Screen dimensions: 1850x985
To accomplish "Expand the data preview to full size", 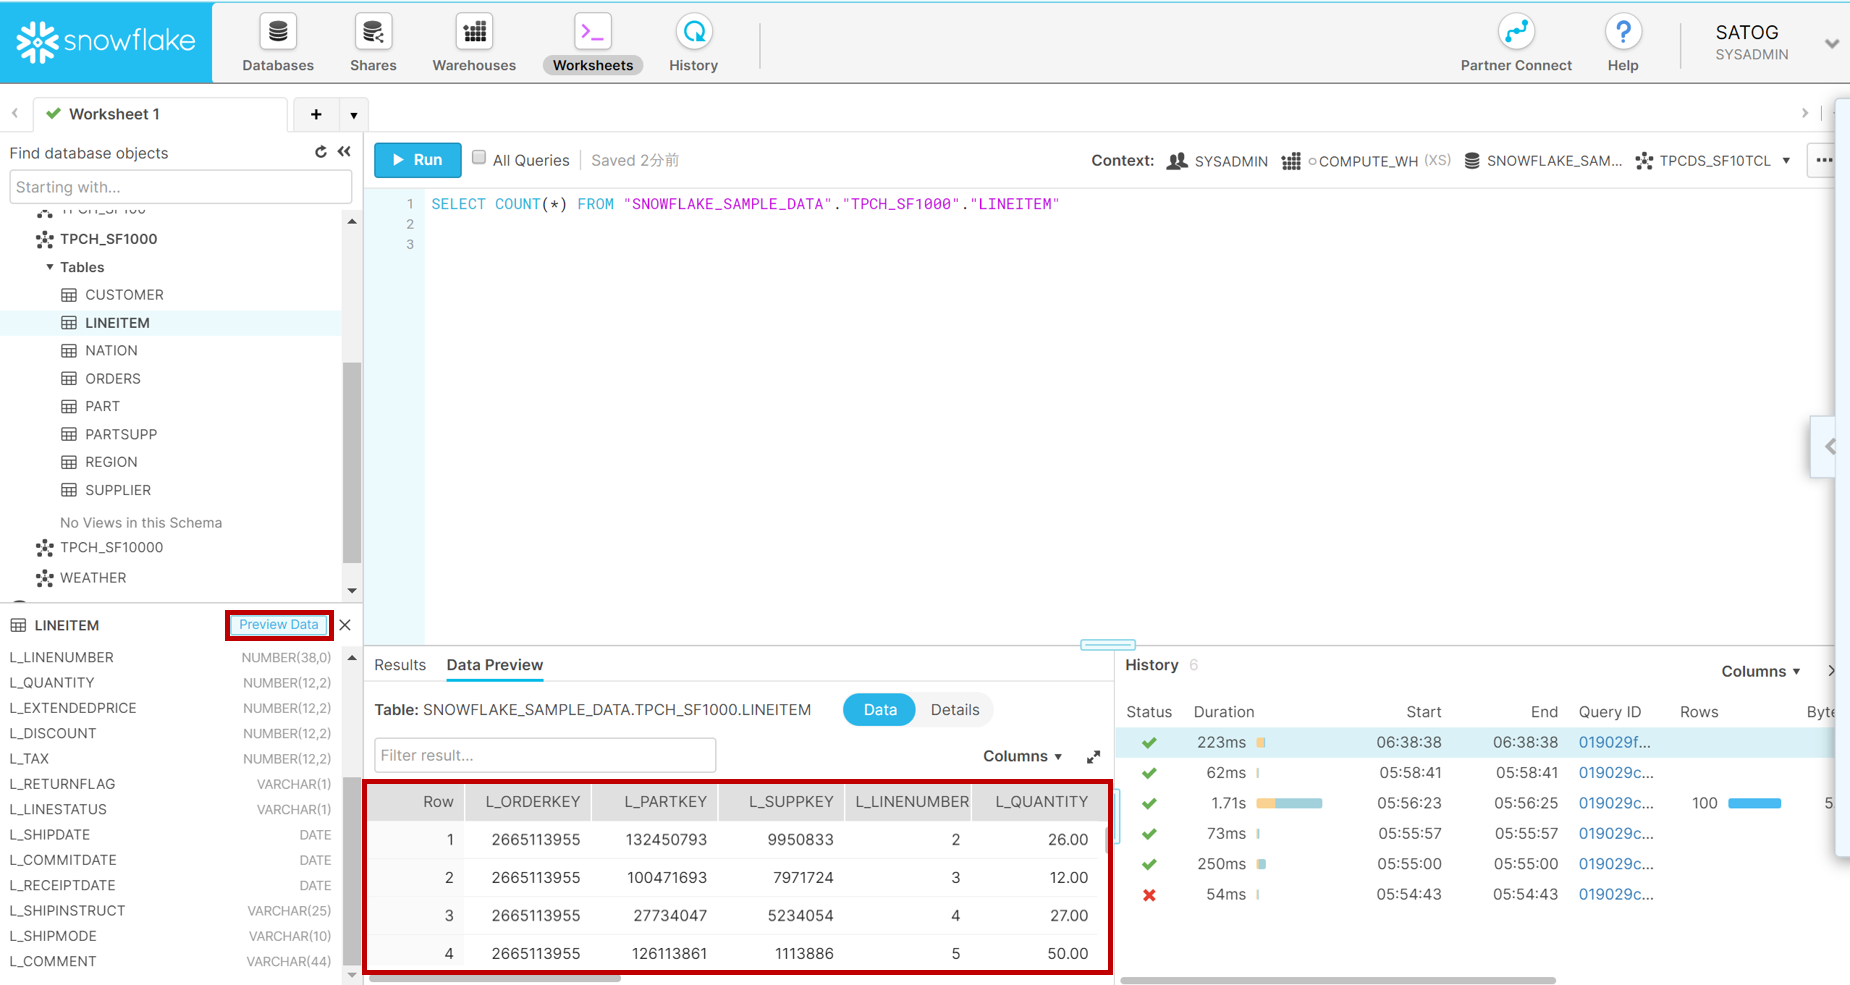I will tap(1093, 757).
